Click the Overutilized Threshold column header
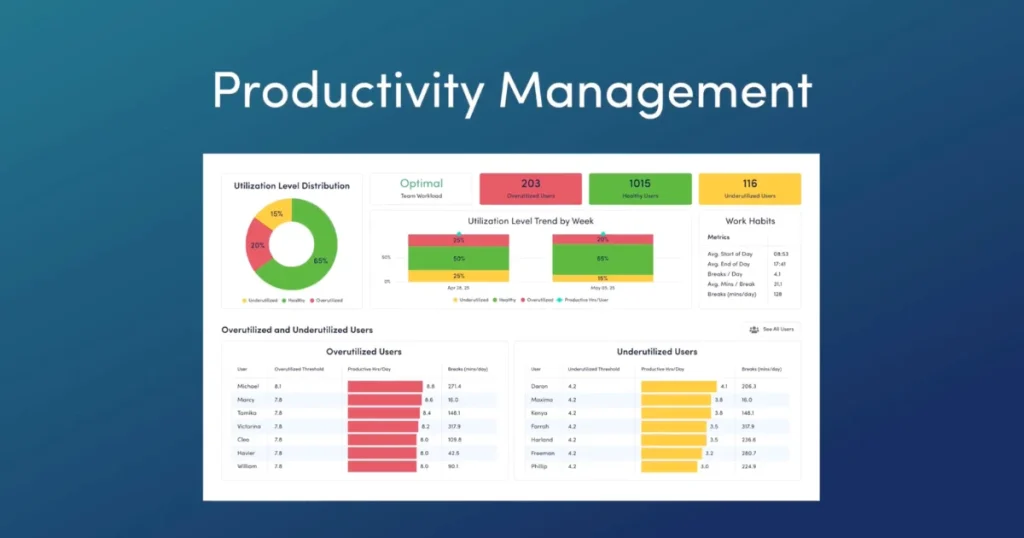 (x=299, y=370)
